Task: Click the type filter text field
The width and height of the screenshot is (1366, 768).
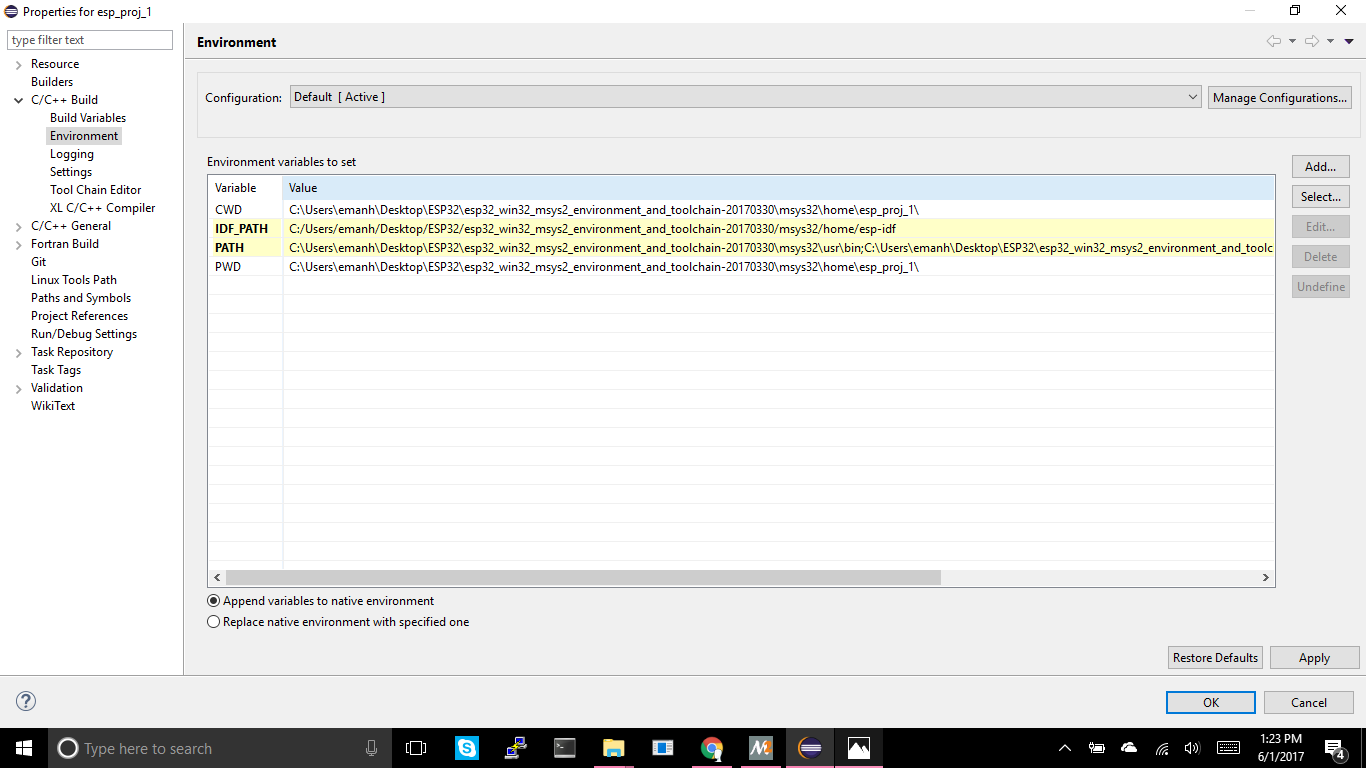Action: [90, 40]
